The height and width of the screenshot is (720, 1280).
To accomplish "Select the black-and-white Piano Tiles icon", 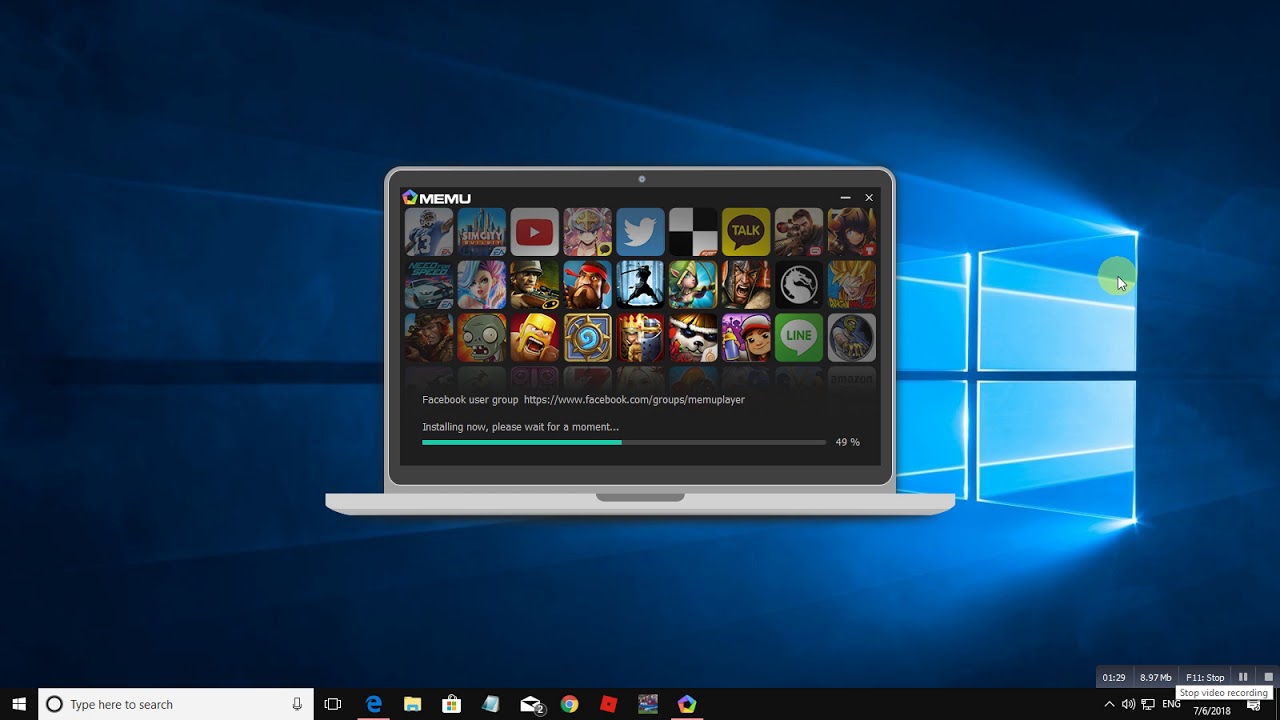I will pyautogui.click(x=693, y=232).
